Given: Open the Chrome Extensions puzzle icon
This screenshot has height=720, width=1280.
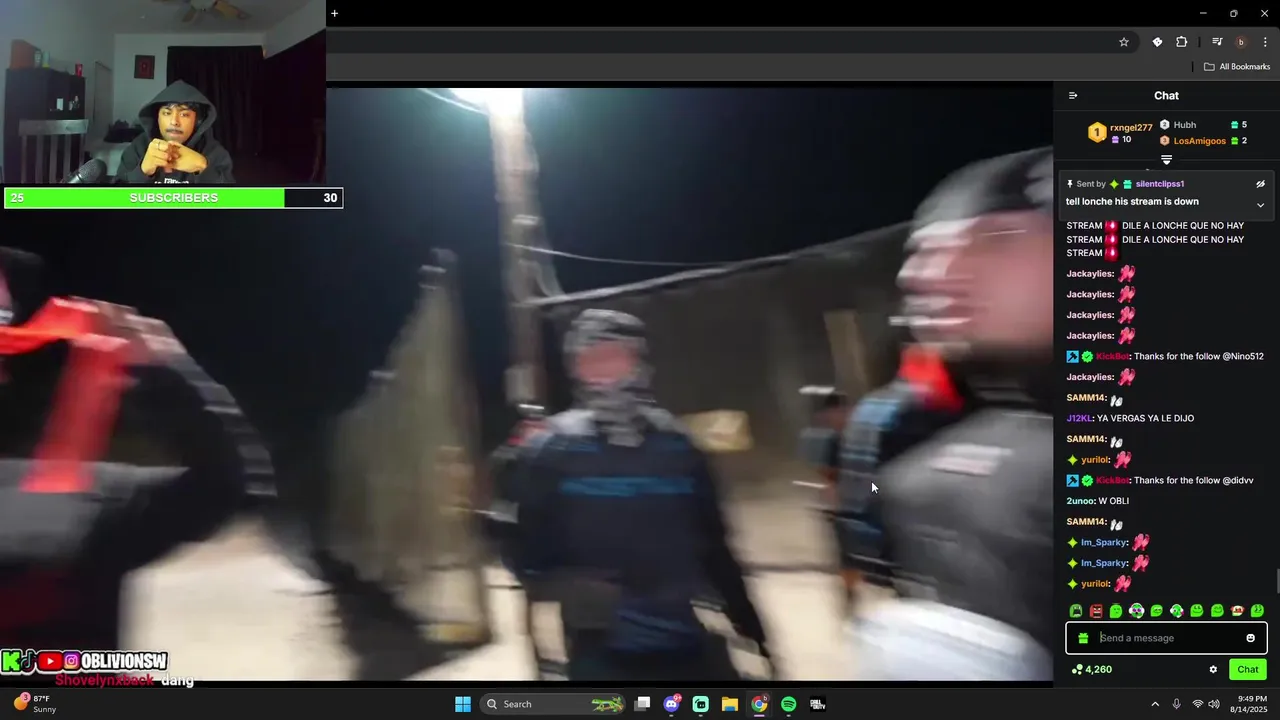Looking at the screenshot, I should click(x=1181, y=42).
